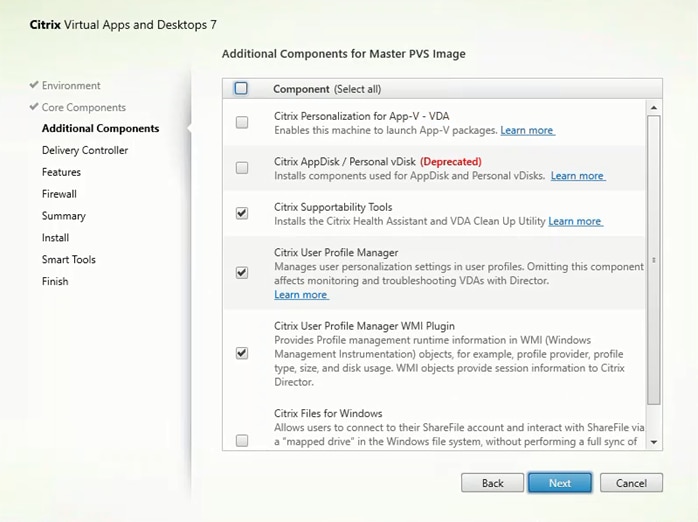The height and width of the screenshot is (522, 698).
Task: Select the Core Components step
Action: (x=84, y=107)
